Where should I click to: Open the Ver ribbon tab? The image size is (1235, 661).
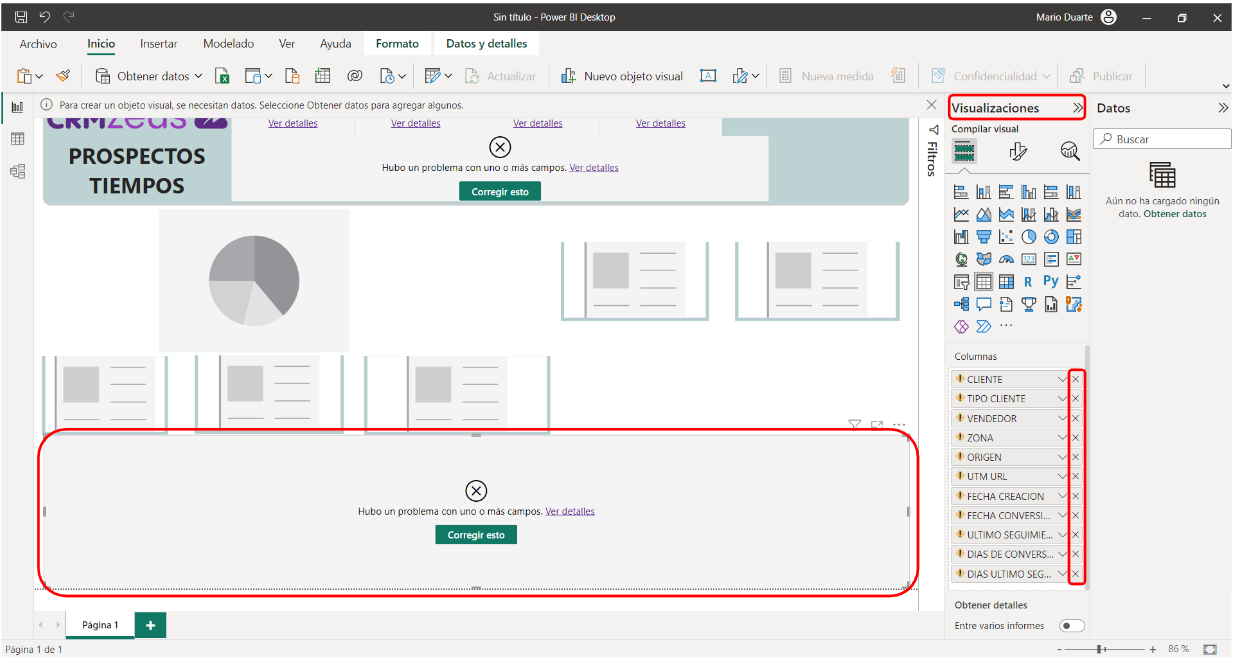click(287, 44)
